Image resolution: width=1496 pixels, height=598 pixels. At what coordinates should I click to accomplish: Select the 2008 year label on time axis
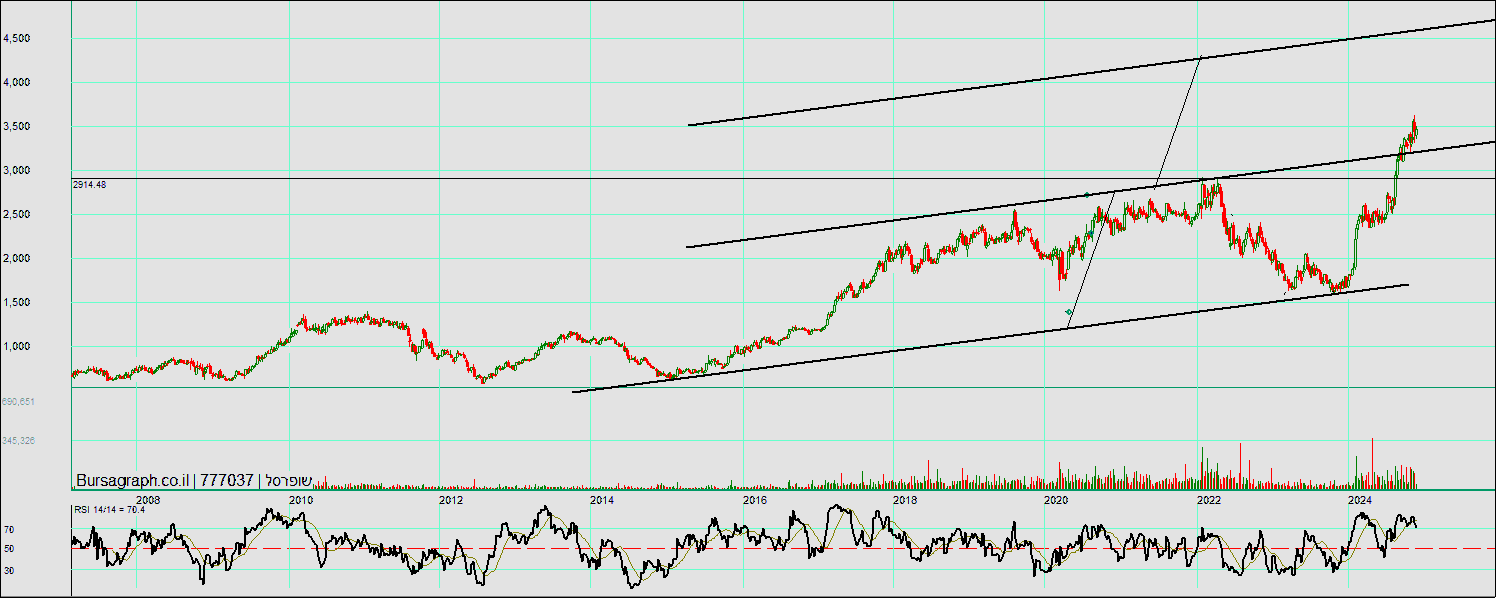click(x=147, y=499)
